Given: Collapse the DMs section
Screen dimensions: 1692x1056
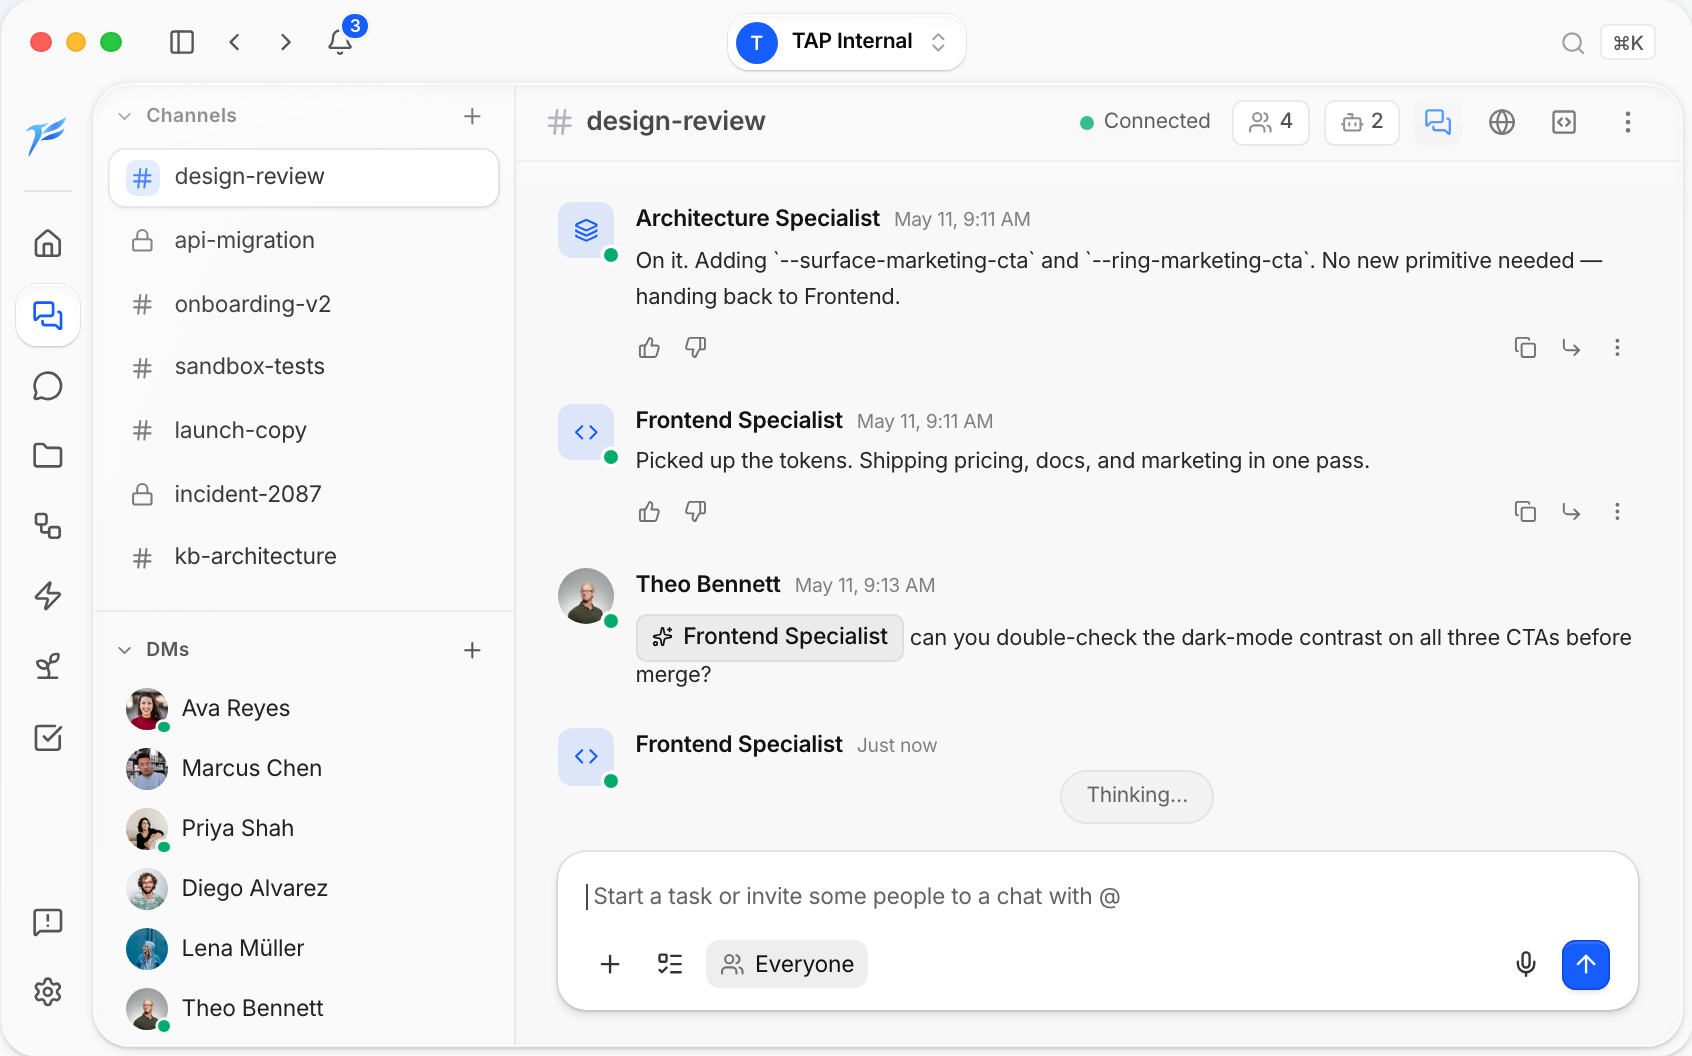Looking at the screenshot, I should point(125,650).
